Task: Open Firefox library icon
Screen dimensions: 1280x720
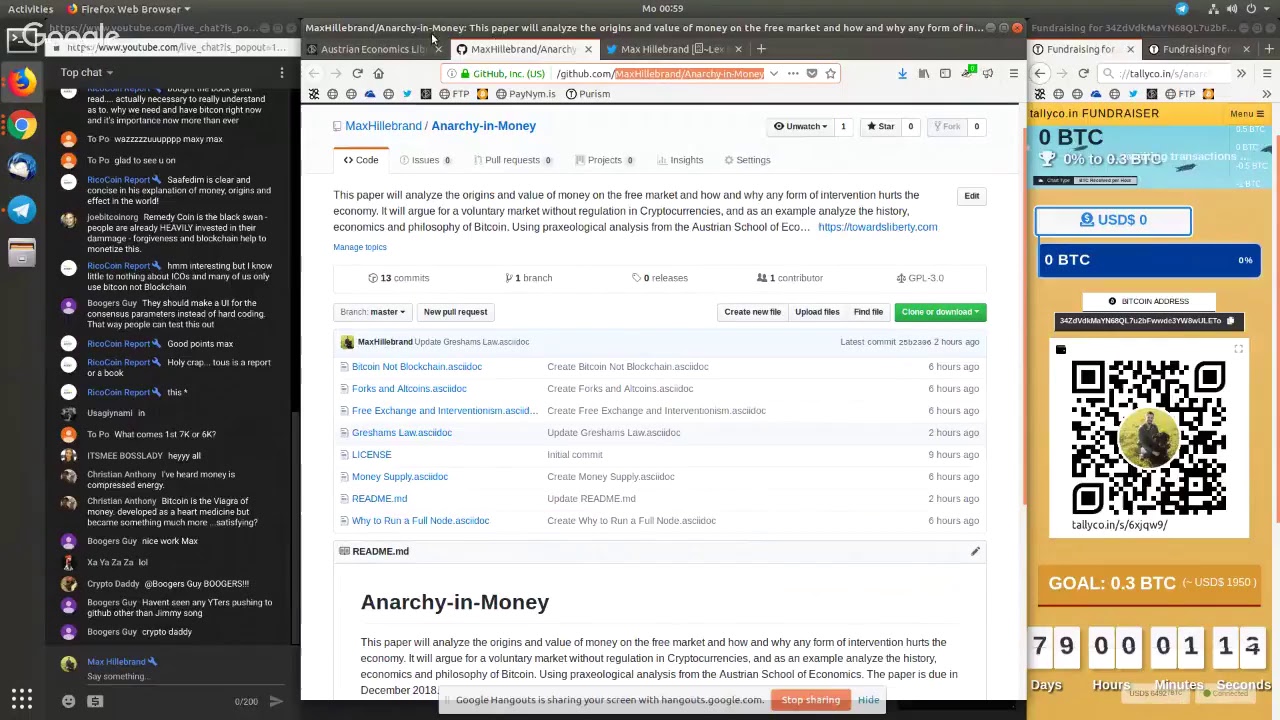Action: coord(924,73)
